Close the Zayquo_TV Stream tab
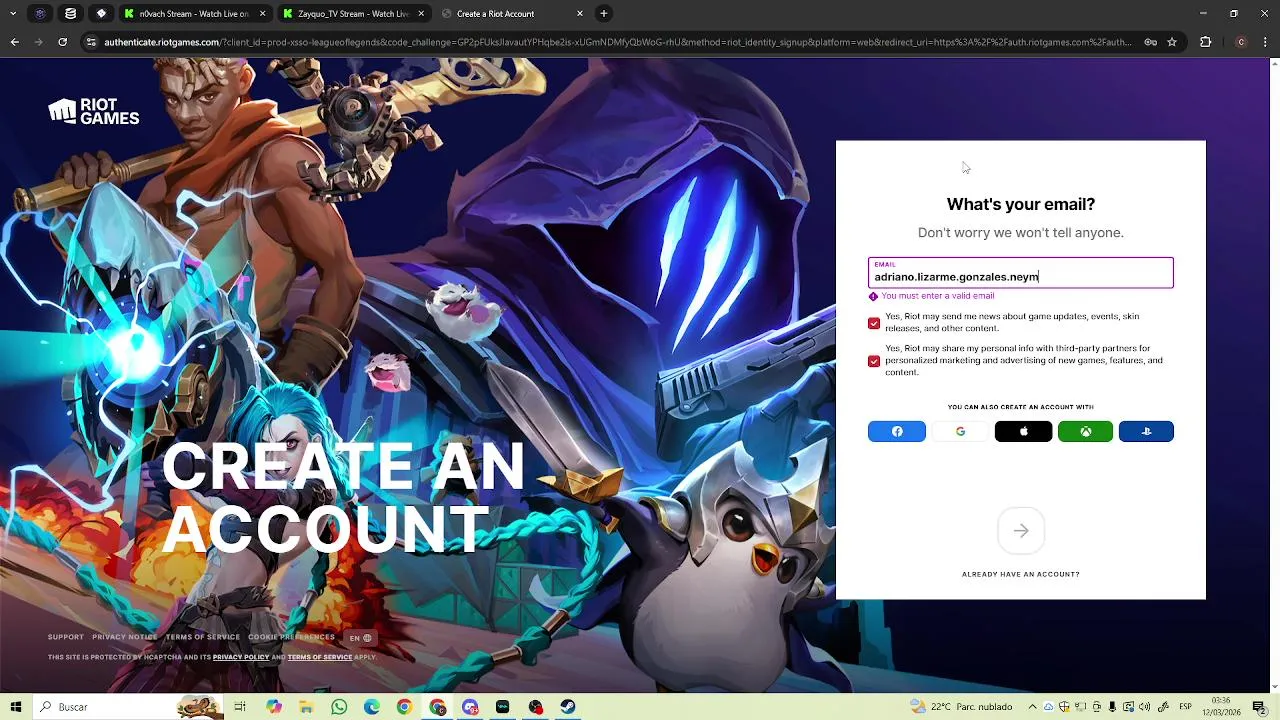Screen dimensions: 1280x720 421,13
